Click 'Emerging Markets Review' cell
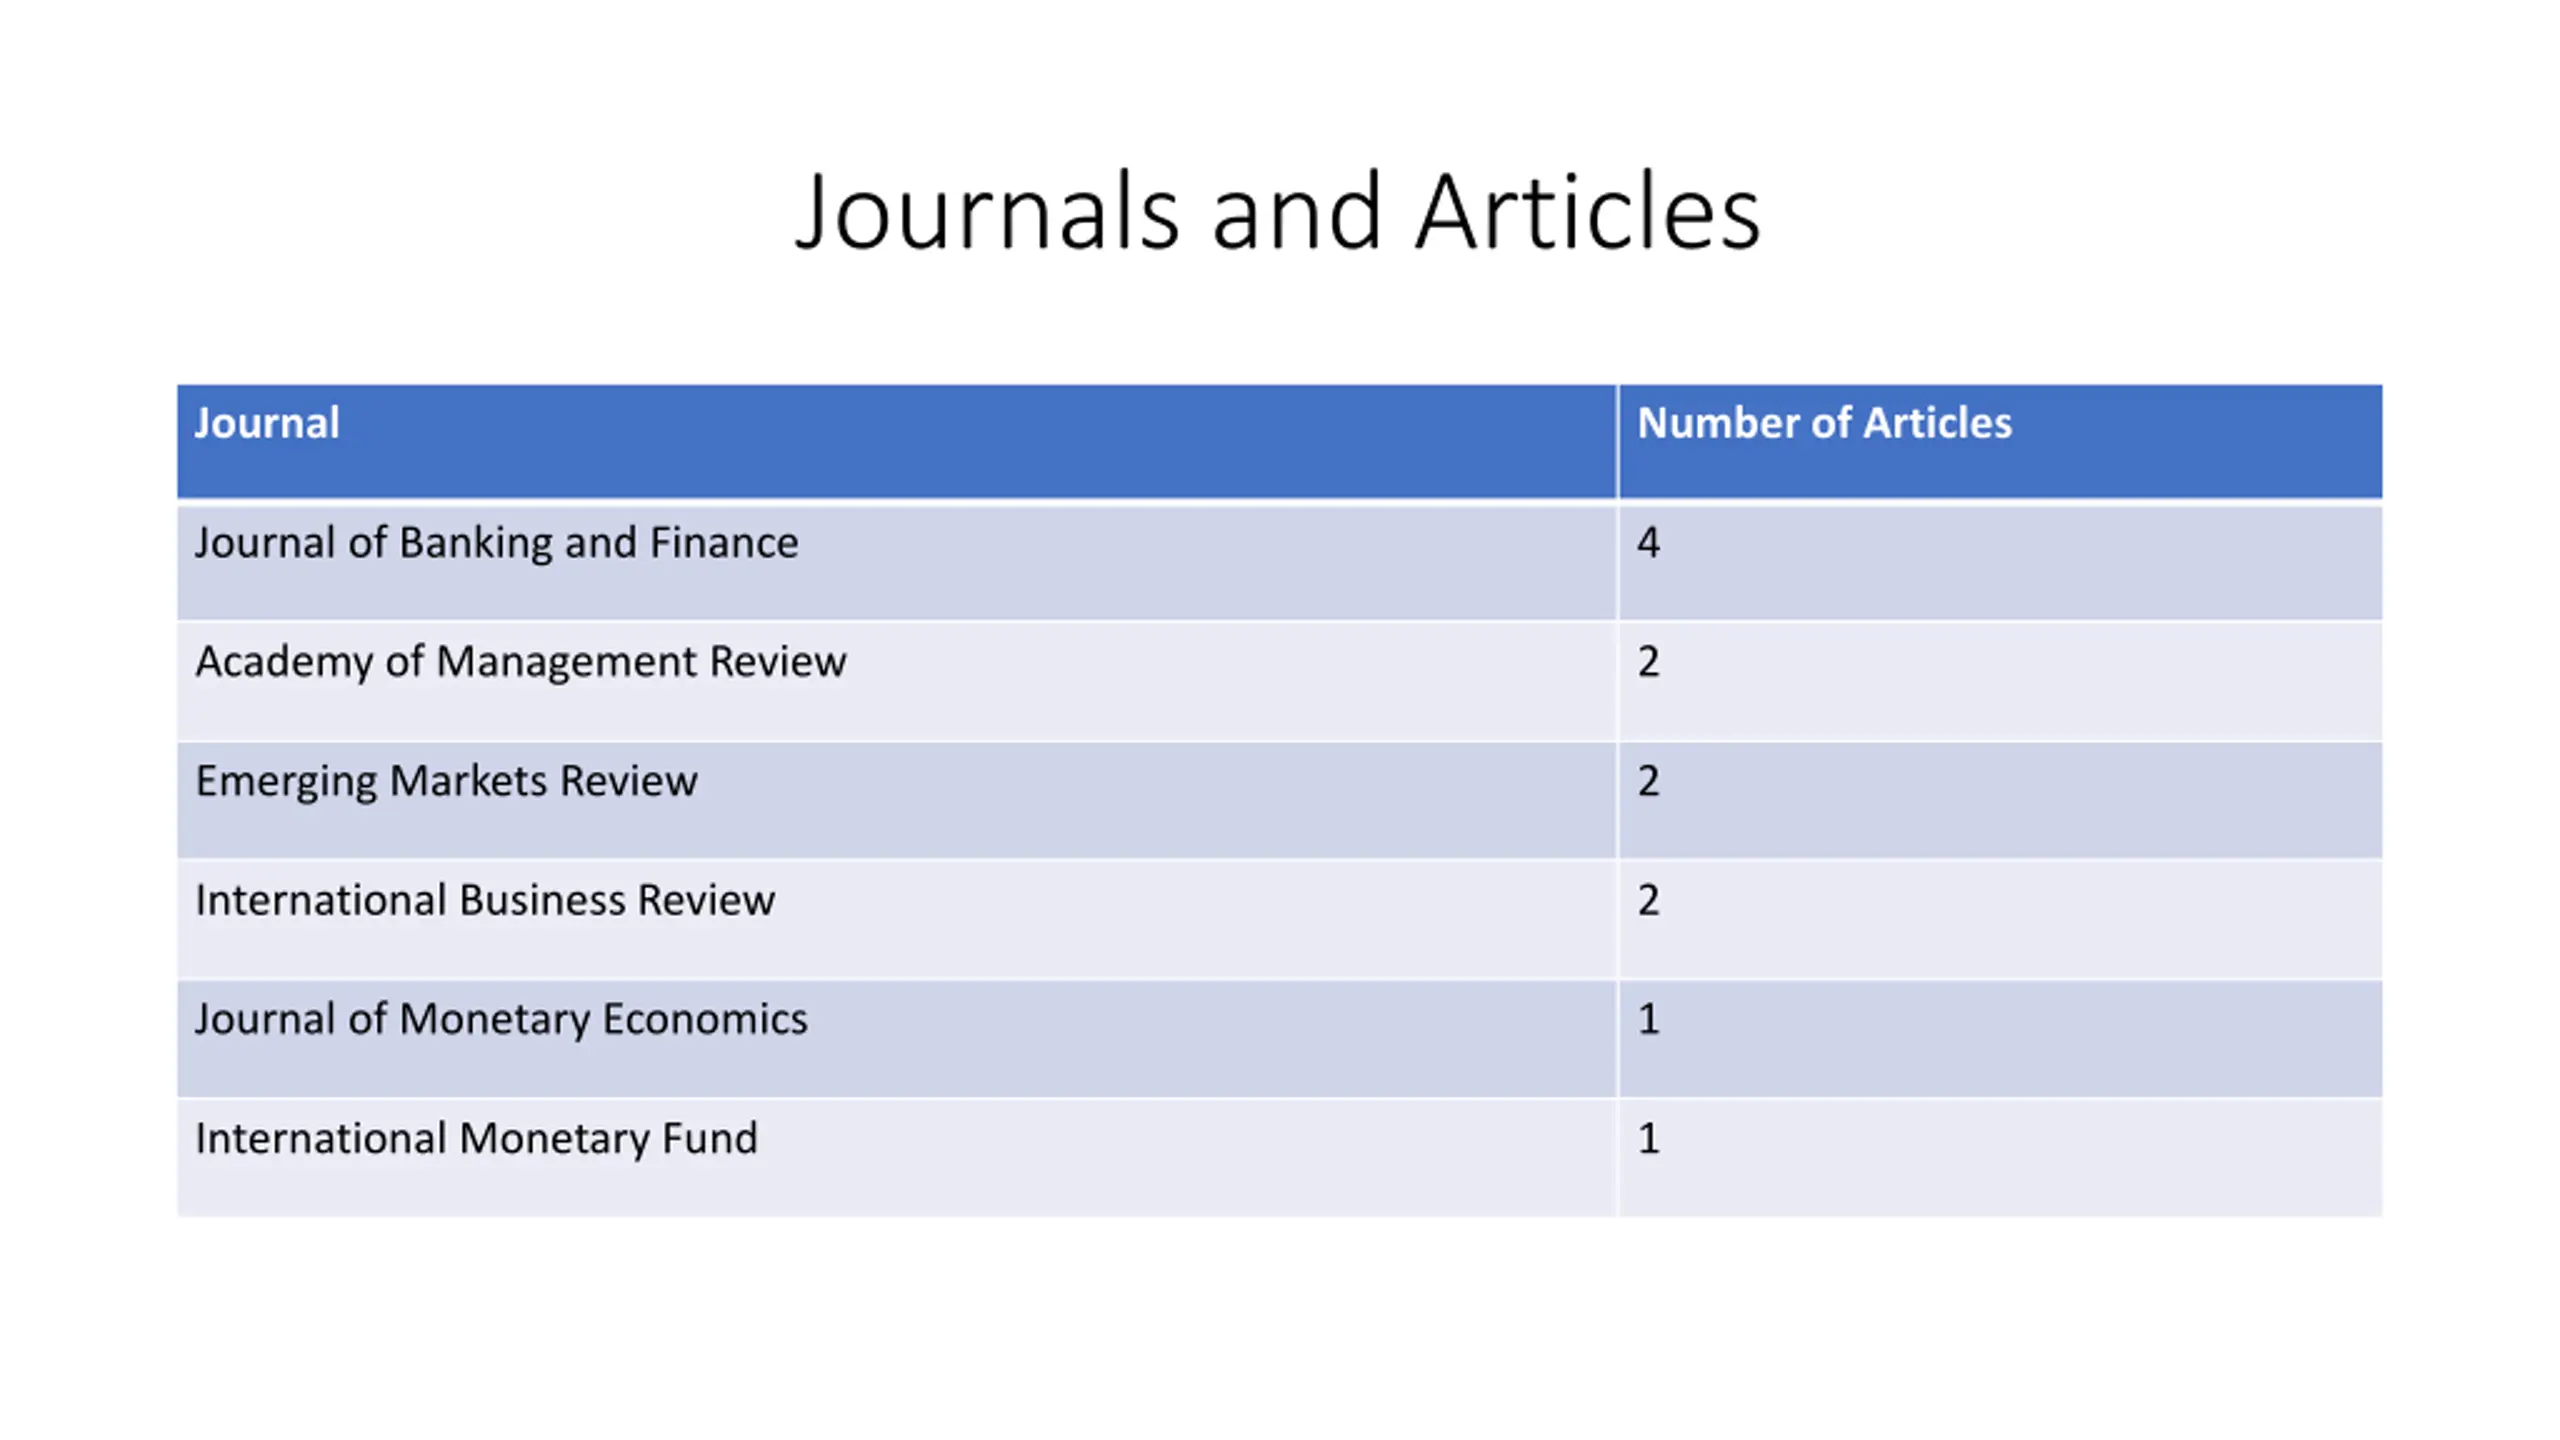This screenshot has width=2560, height=1440. [x=897, y=800]
